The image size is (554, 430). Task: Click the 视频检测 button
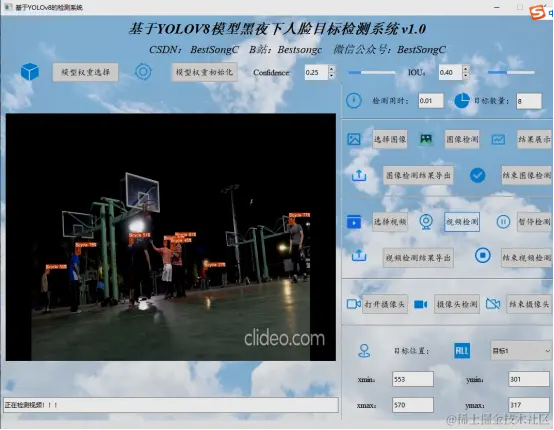[462, 222]
